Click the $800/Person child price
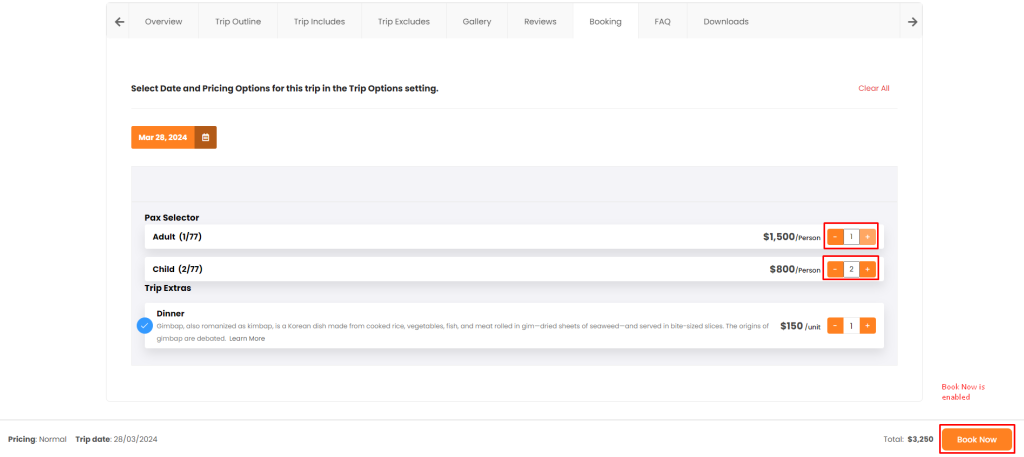 point(795,269)
